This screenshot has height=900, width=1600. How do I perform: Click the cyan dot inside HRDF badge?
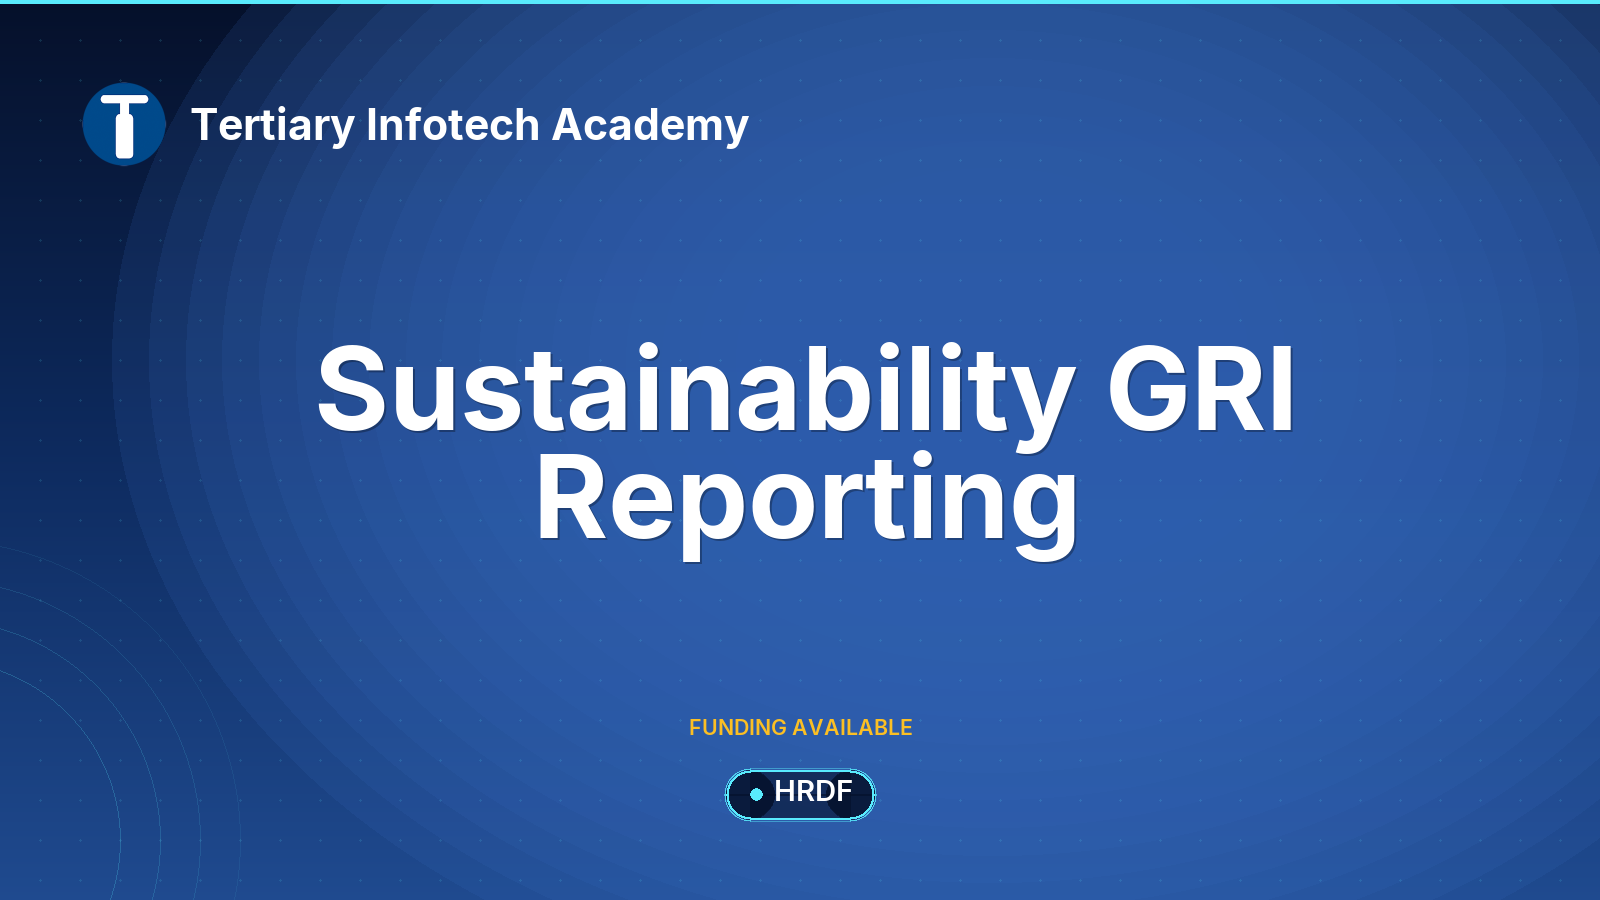[757, 794]
